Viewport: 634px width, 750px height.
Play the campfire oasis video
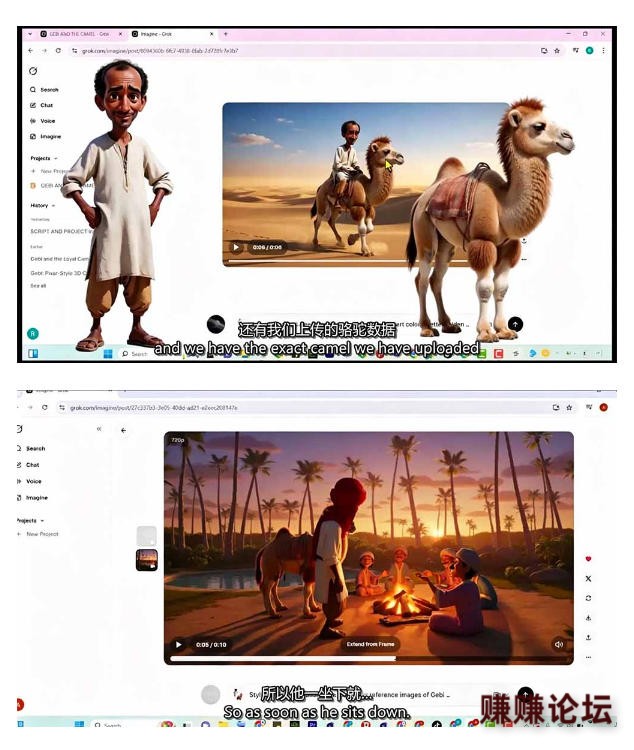tap(178, 644)
